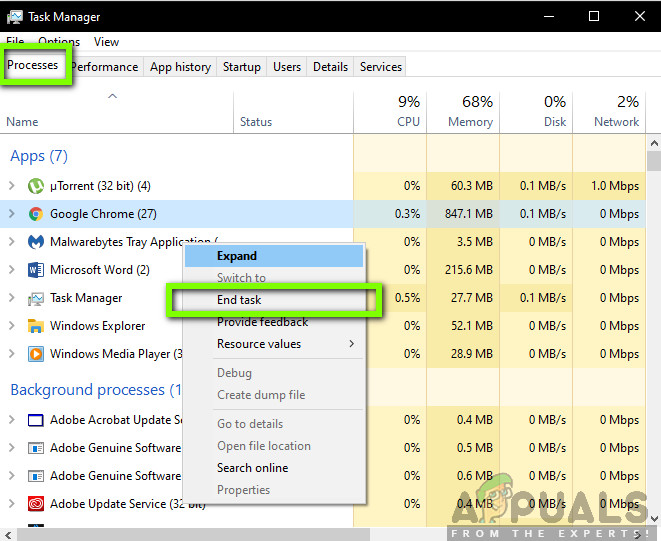Switch to the Startup tab

coord(242,67)
